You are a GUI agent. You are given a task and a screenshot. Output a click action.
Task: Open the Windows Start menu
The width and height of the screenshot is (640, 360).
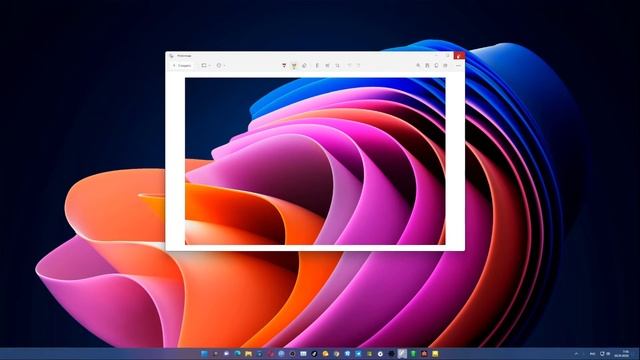204,353
